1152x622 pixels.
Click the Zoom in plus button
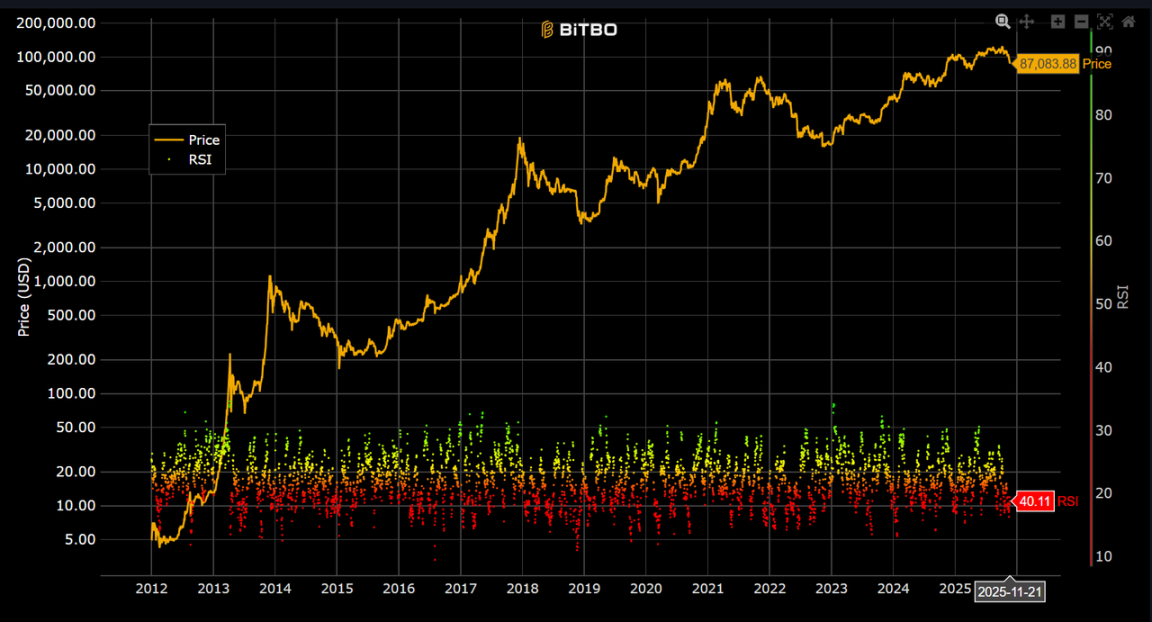[x=1058, y=21]
